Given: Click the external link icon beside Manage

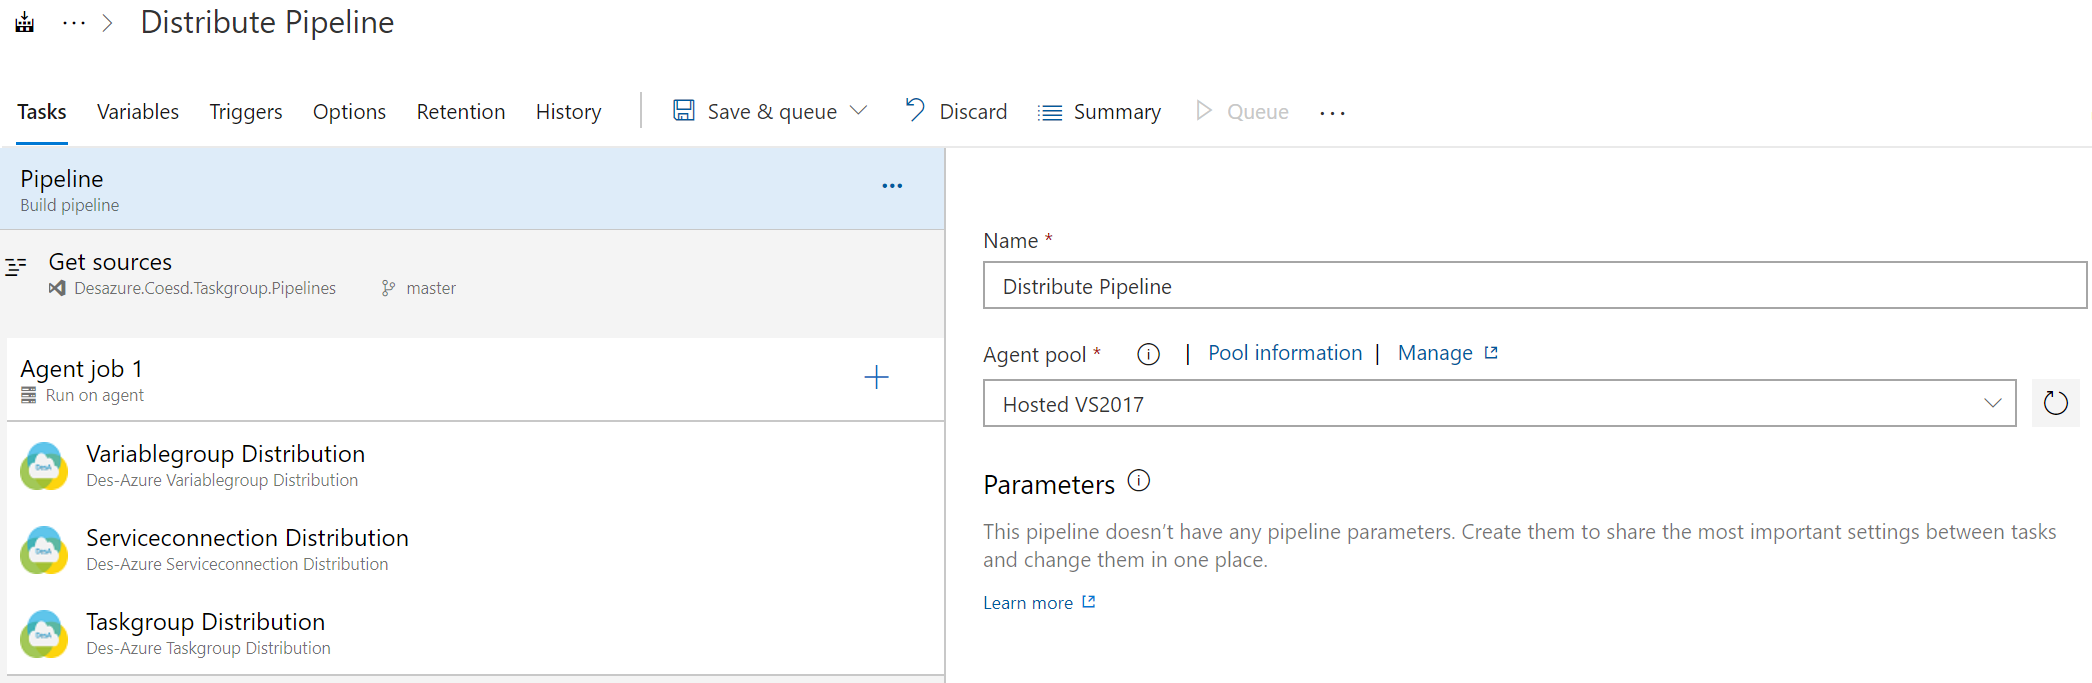Looking at the screenshot, I should coord(1491,352).
